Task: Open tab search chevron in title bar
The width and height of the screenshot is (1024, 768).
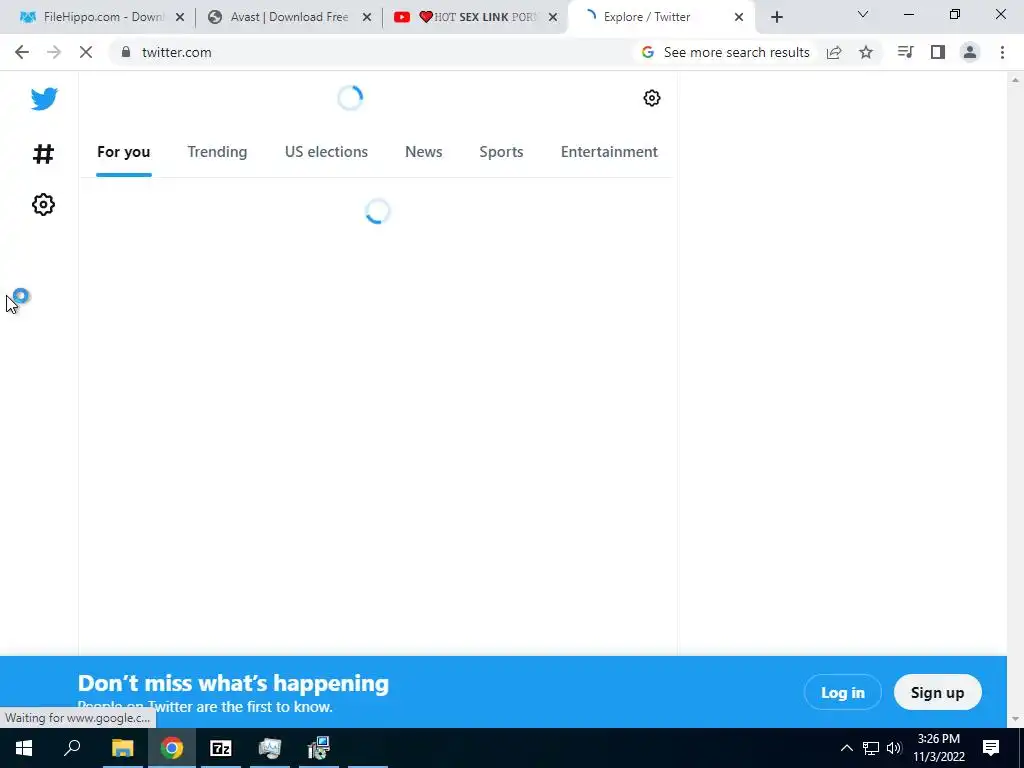Action: click(863, 14)
